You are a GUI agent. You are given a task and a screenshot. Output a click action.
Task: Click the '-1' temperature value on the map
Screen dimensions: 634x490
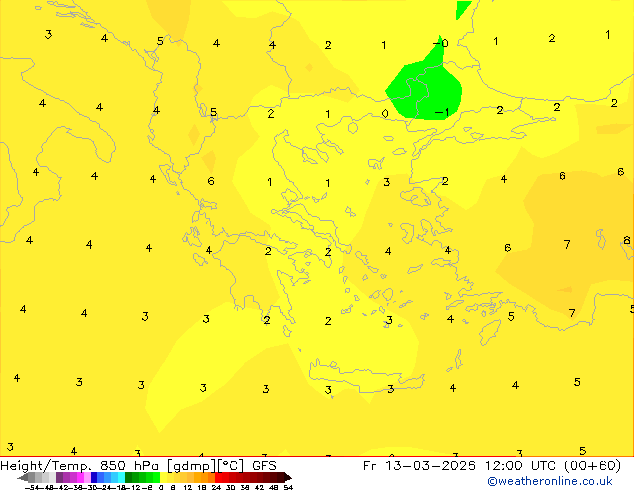(442, 112)
